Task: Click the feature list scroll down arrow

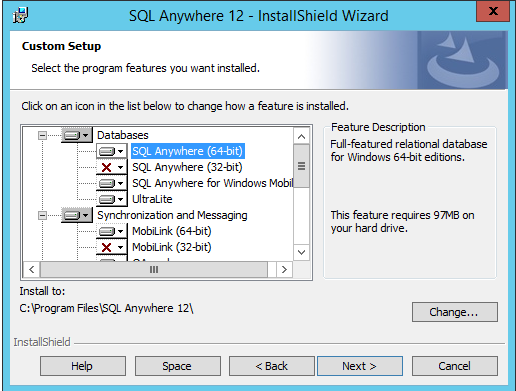Action: tap(301, 252)
